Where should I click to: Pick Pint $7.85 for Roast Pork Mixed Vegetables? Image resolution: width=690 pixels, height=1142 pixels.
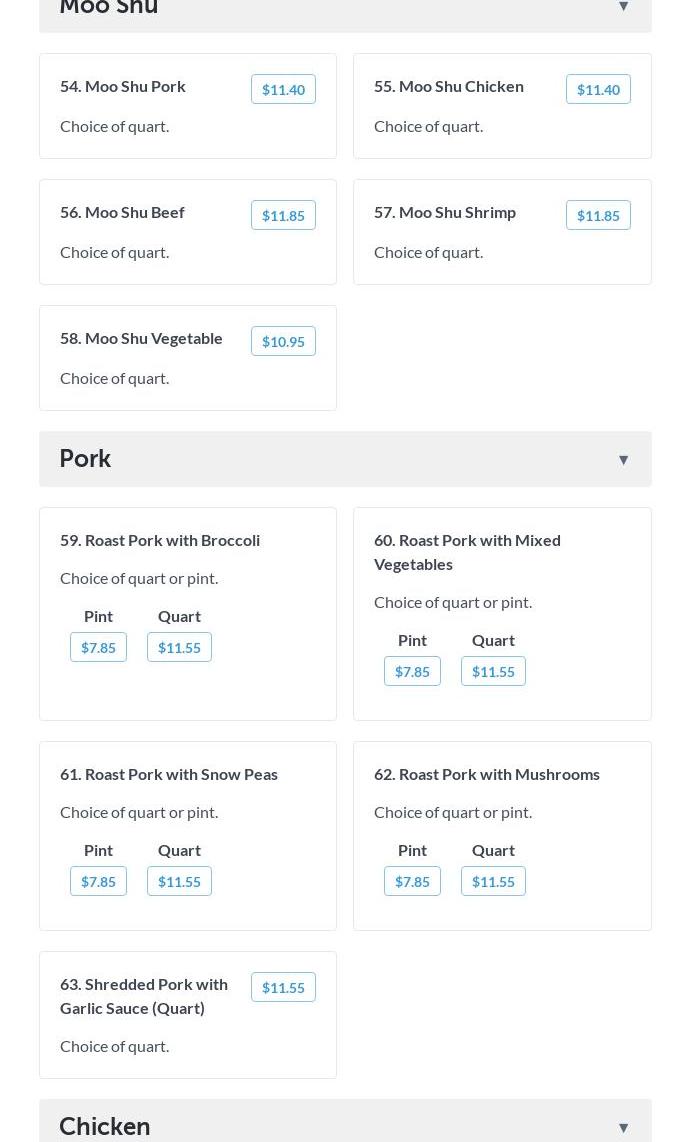[412, 672]
